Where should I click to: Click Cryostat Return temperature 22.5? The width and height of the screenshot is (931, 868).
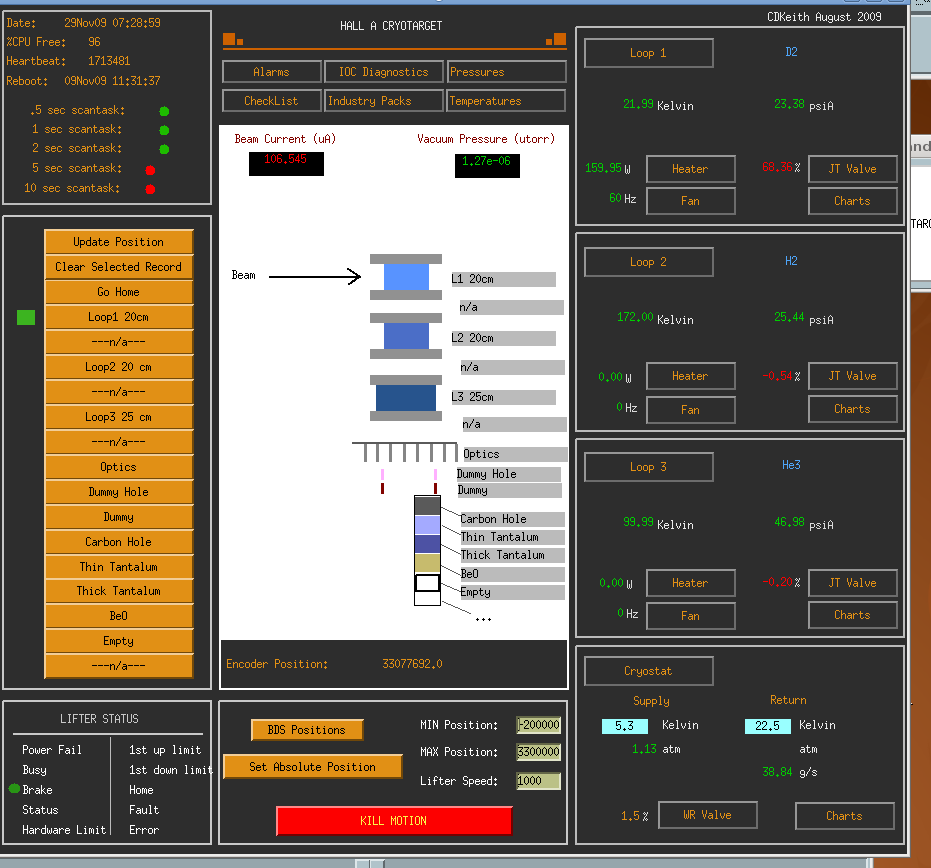point(768,726)
